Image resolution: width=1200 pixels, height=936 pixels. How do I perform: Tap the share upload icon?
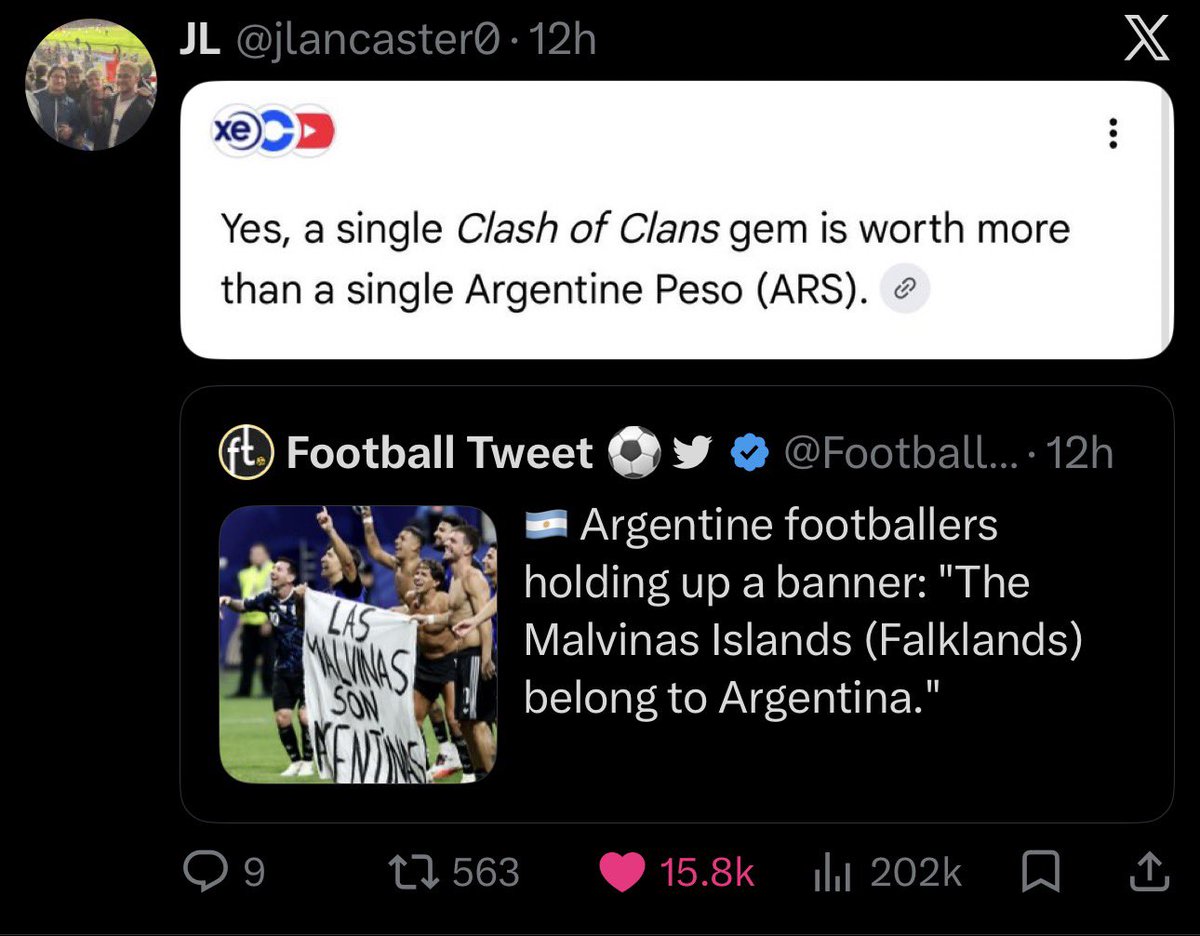(1147, 872)
